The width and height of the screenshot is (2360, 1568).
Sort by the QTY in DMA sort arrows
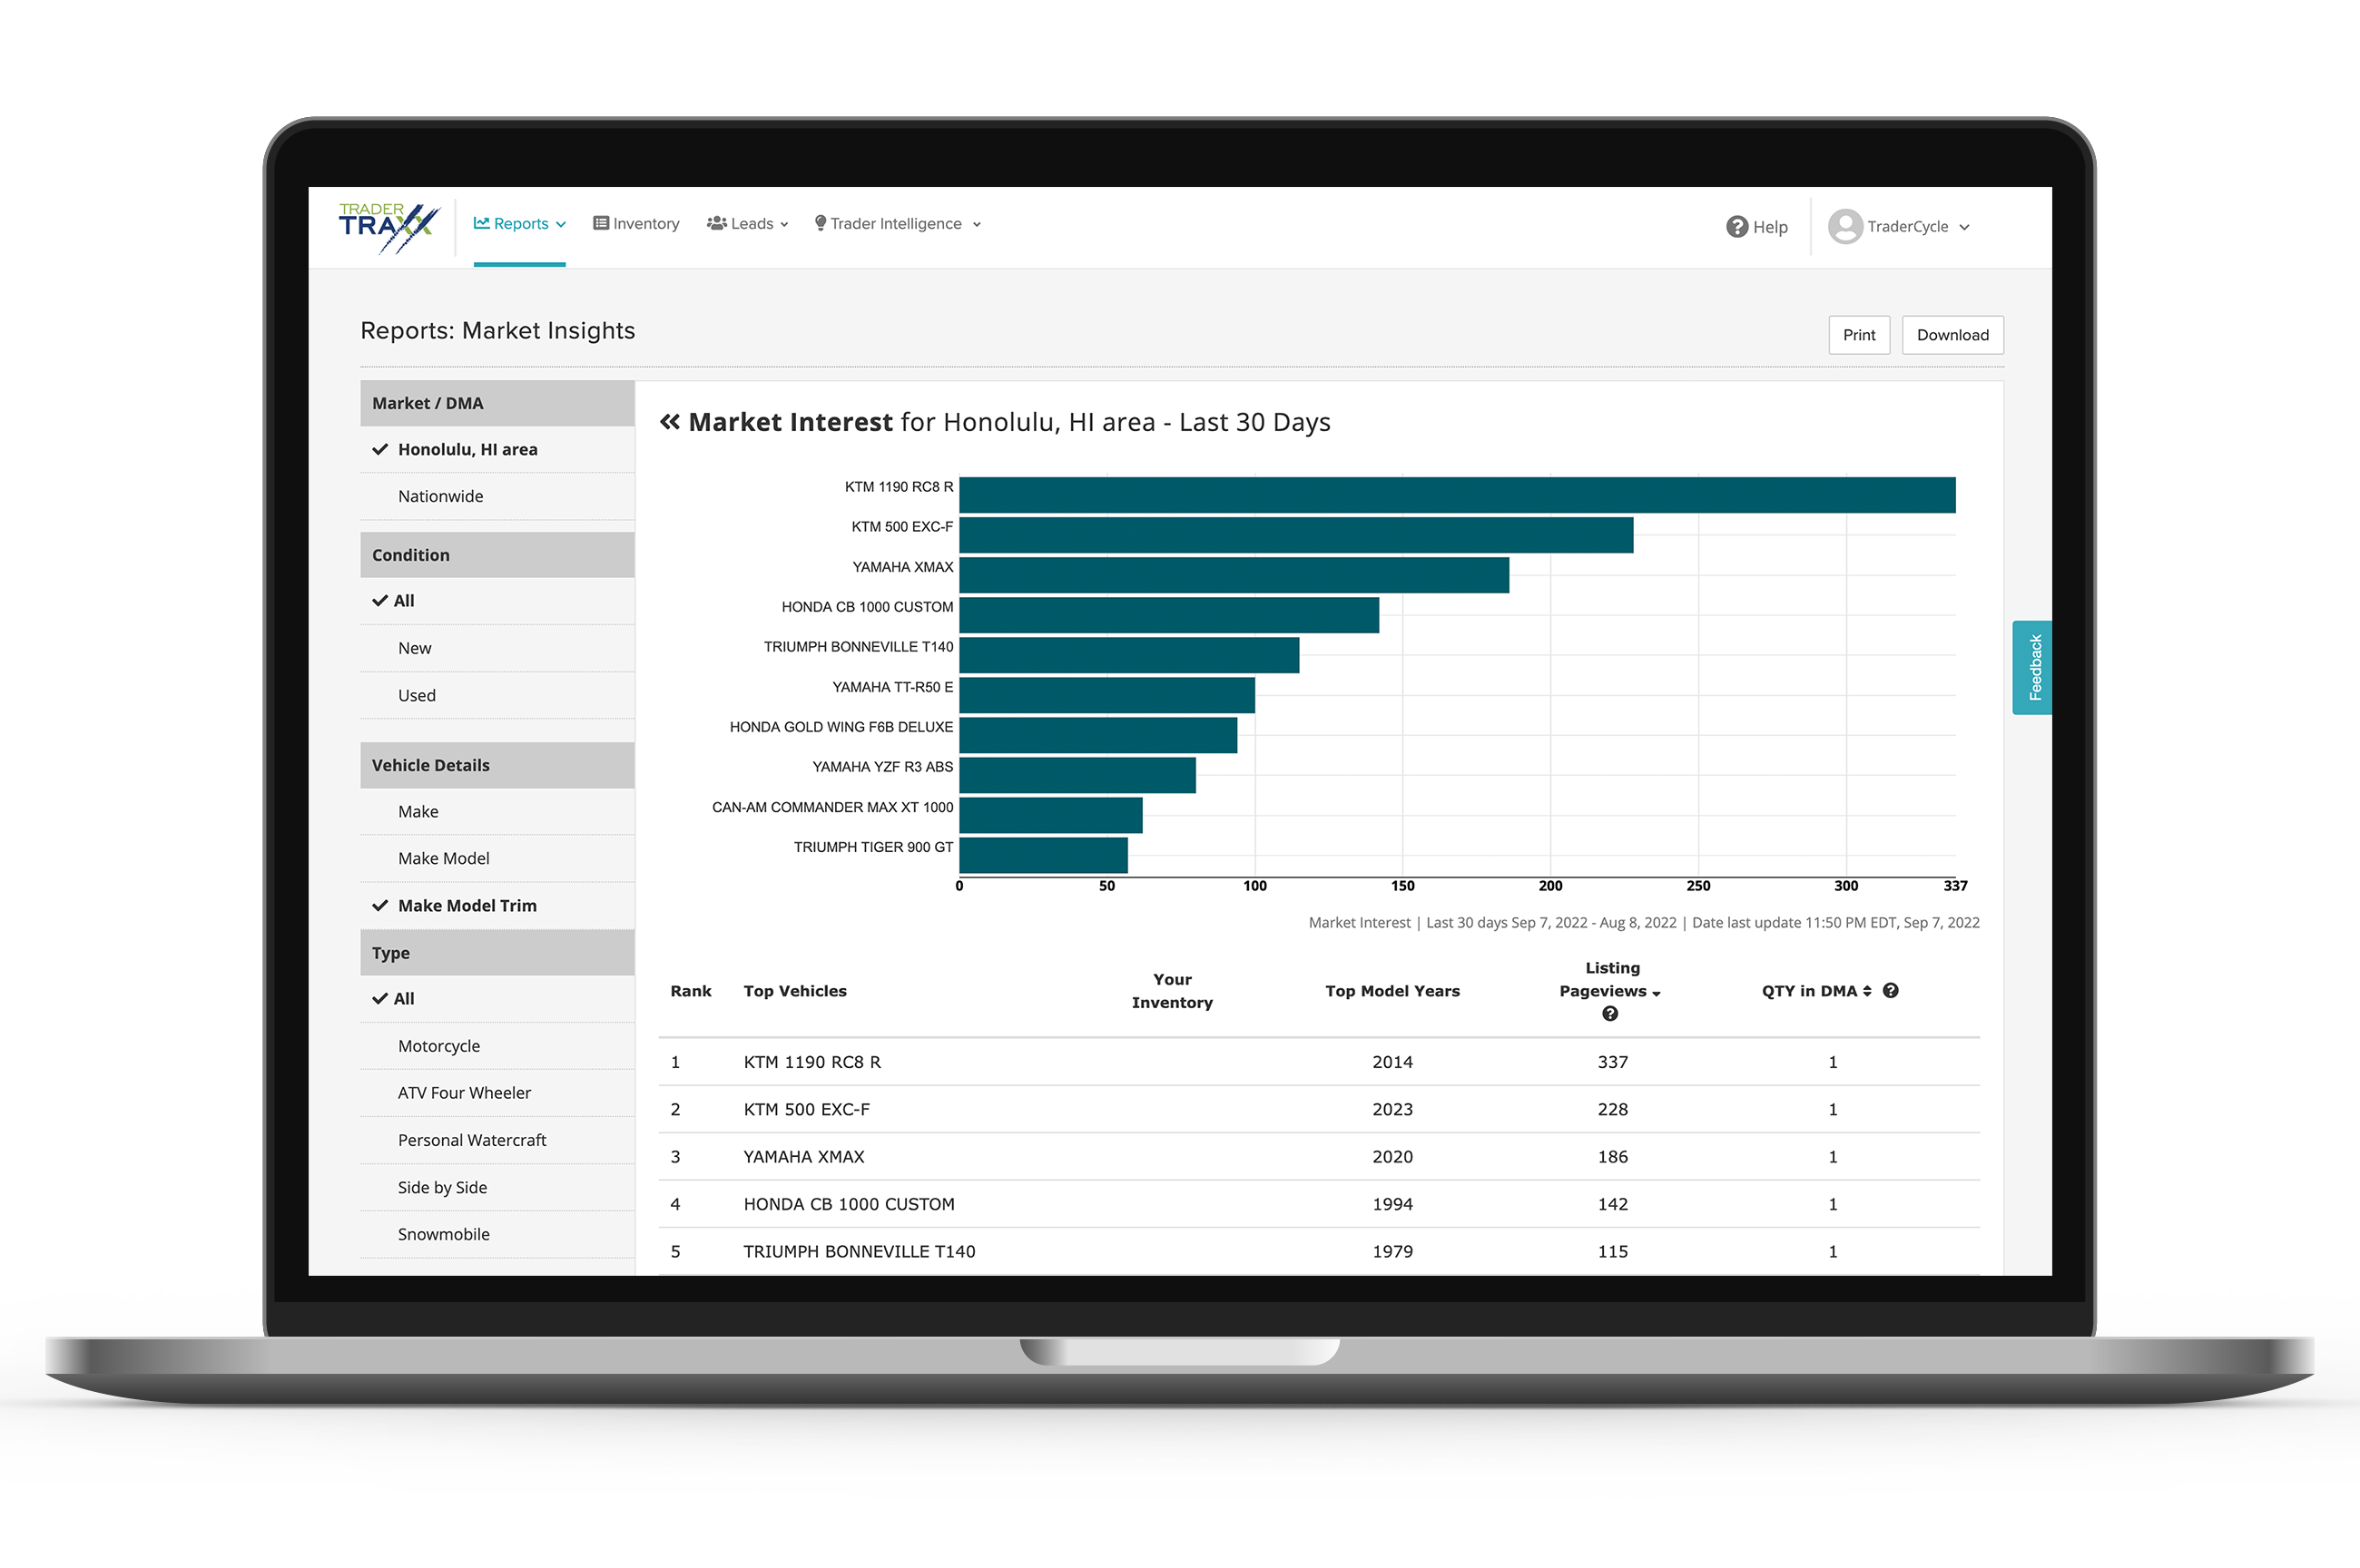tap(1867, 991)
